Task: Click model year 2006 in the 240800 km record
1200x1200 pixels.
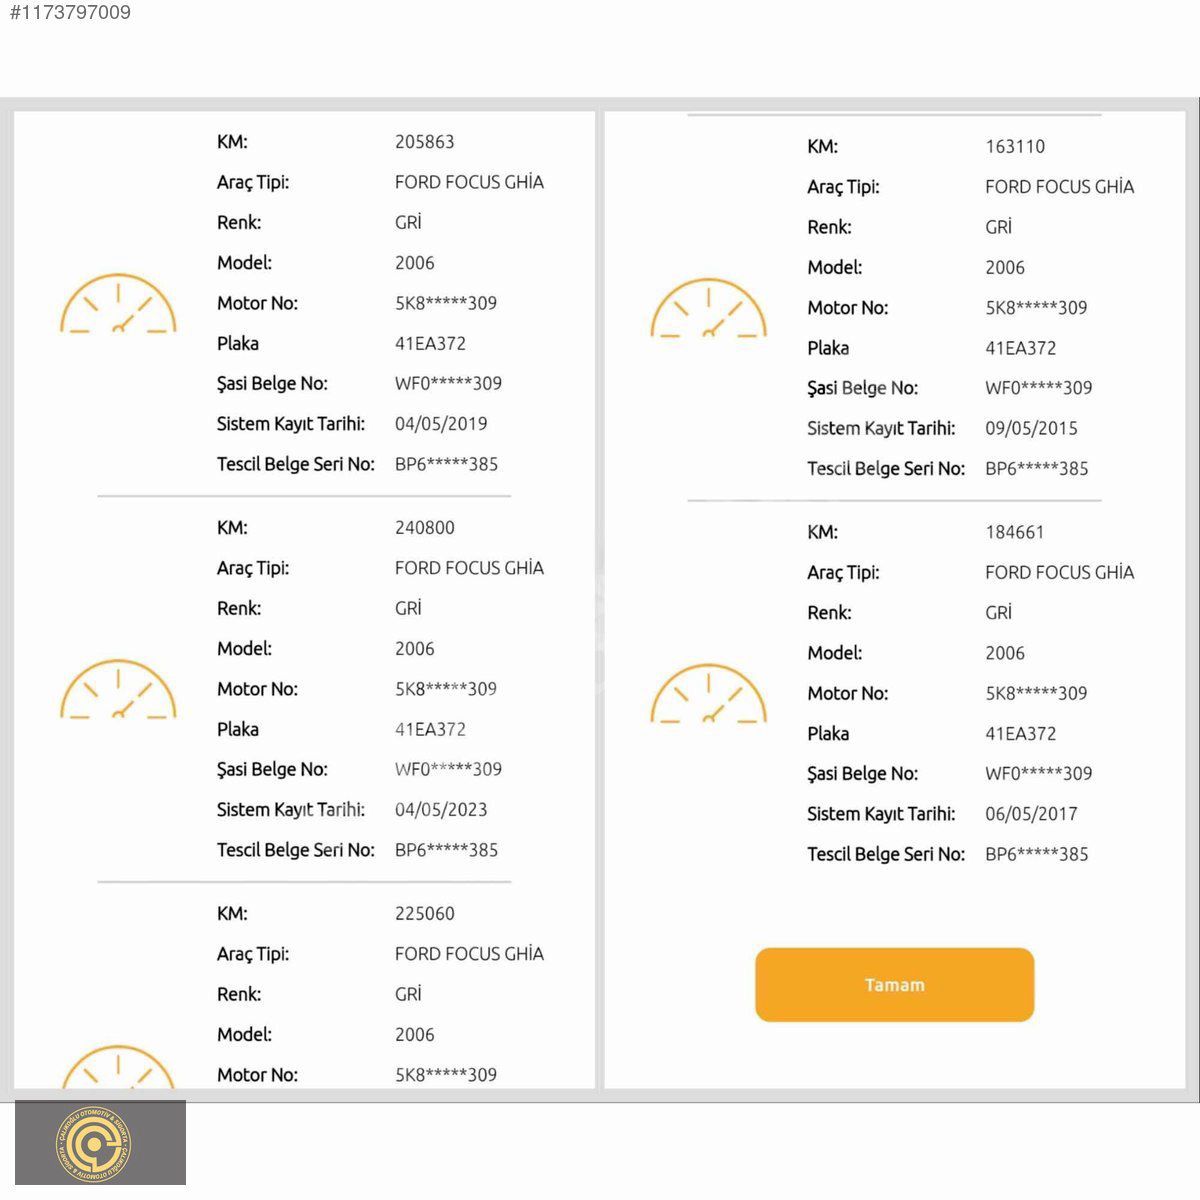Action: 414,649
